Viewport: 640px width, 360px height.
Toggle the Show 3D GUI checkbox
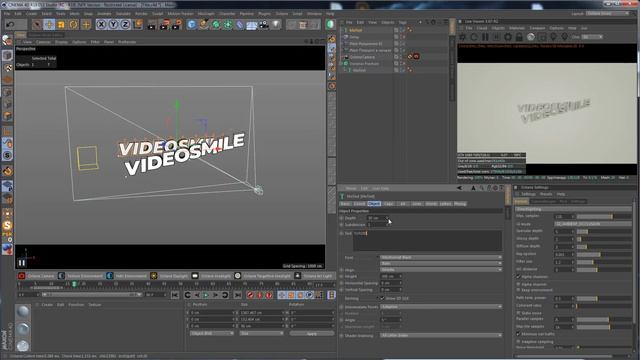[382, 298]
